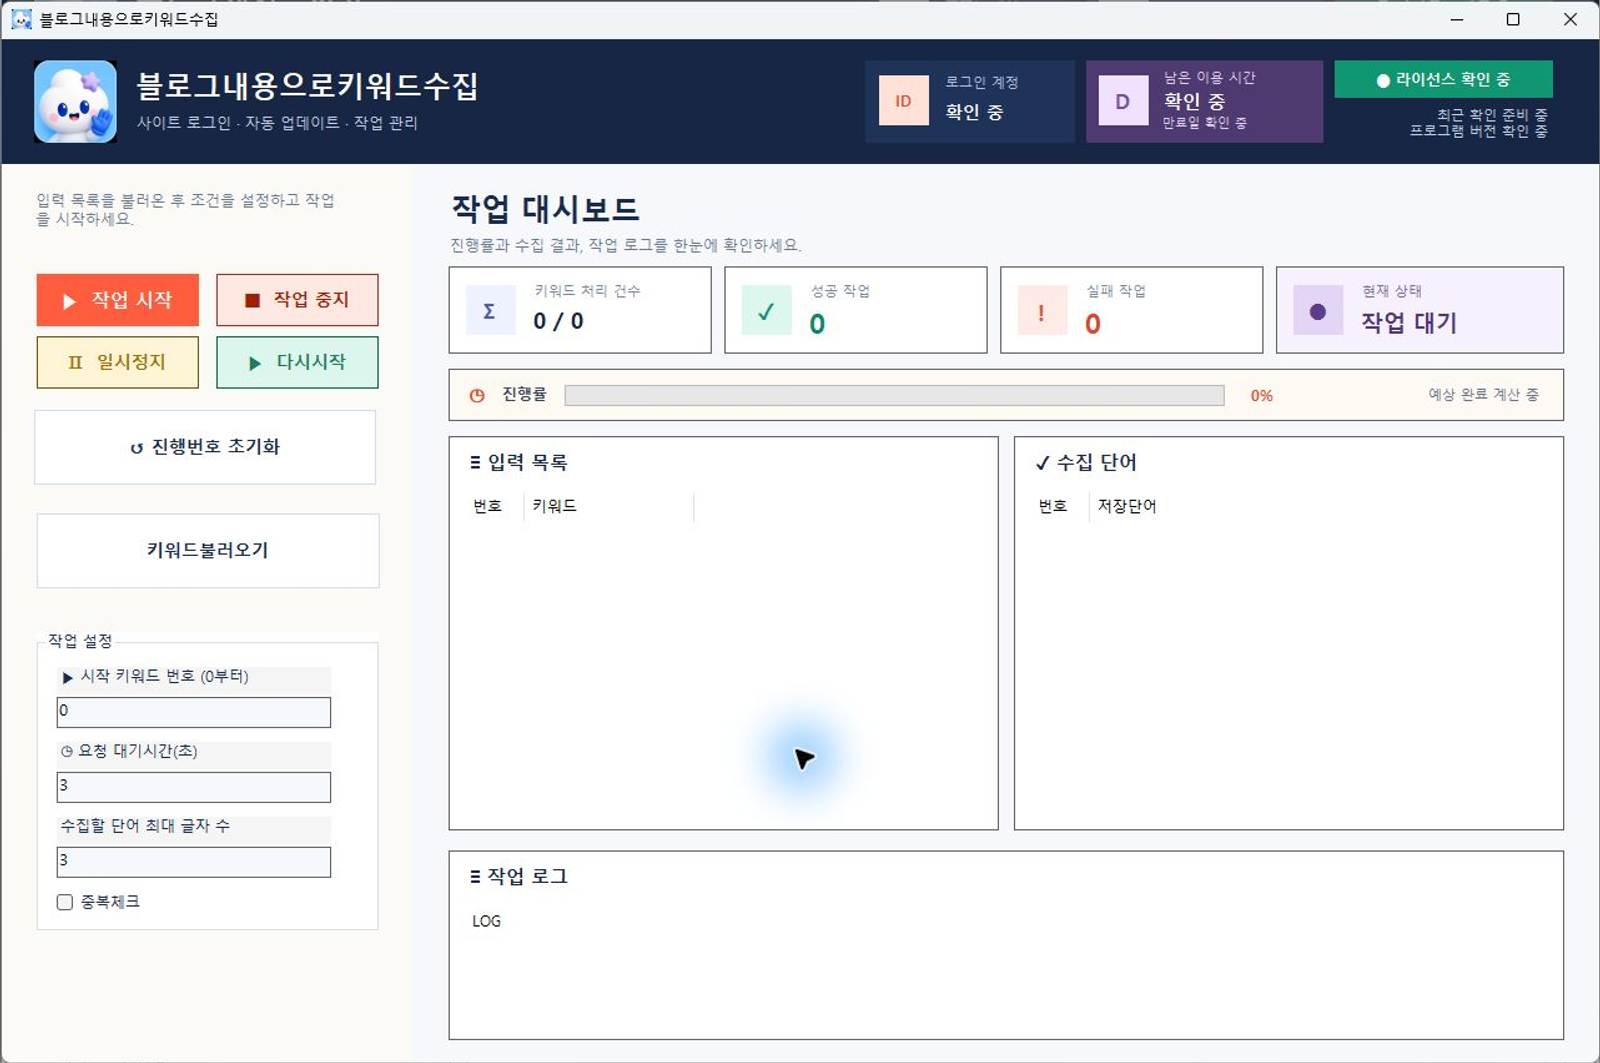
Task: Click the 프로그램 버전 확인 중 text
Action: tap(1479, 131)
